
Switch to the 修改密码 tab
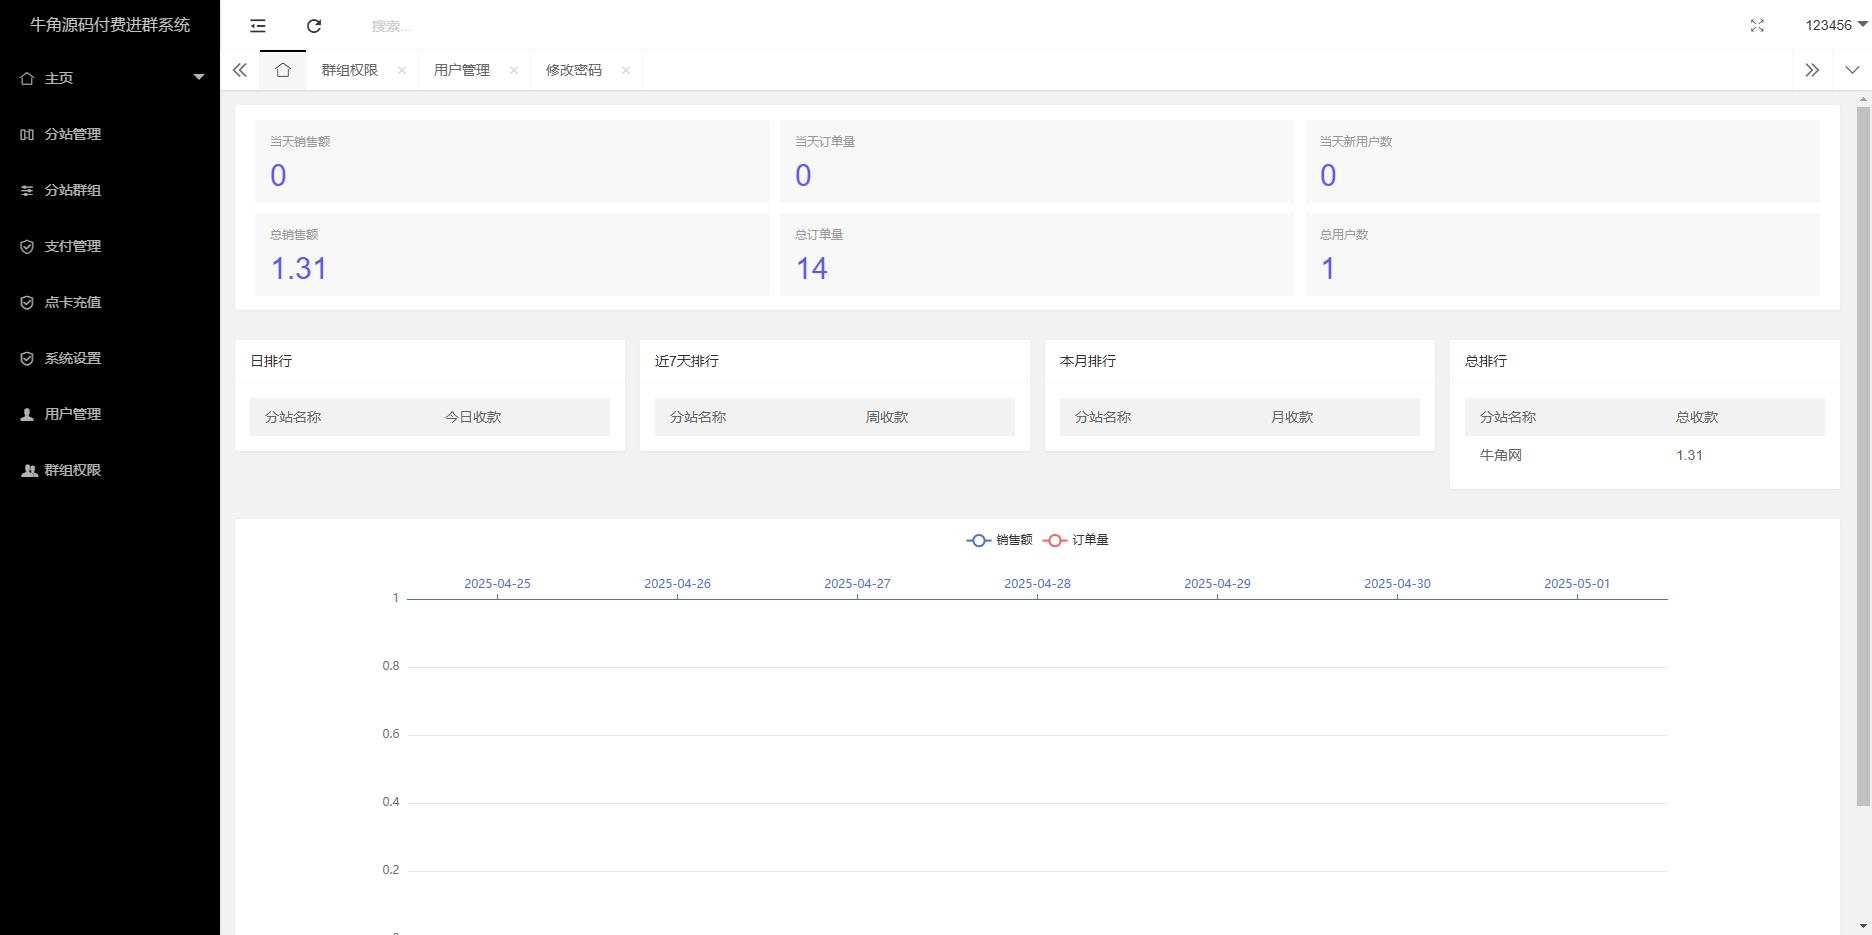click(573, 70)
